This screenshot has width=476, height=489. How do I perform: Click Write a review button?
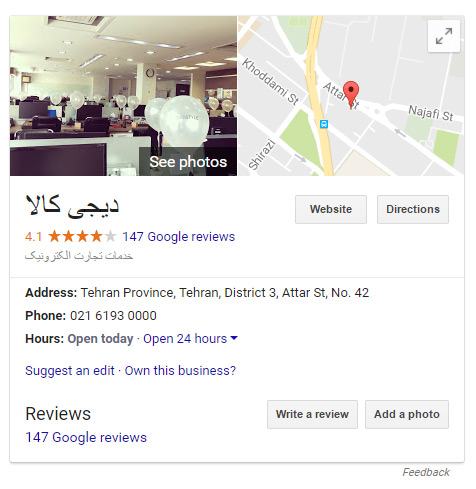(312, 414)
